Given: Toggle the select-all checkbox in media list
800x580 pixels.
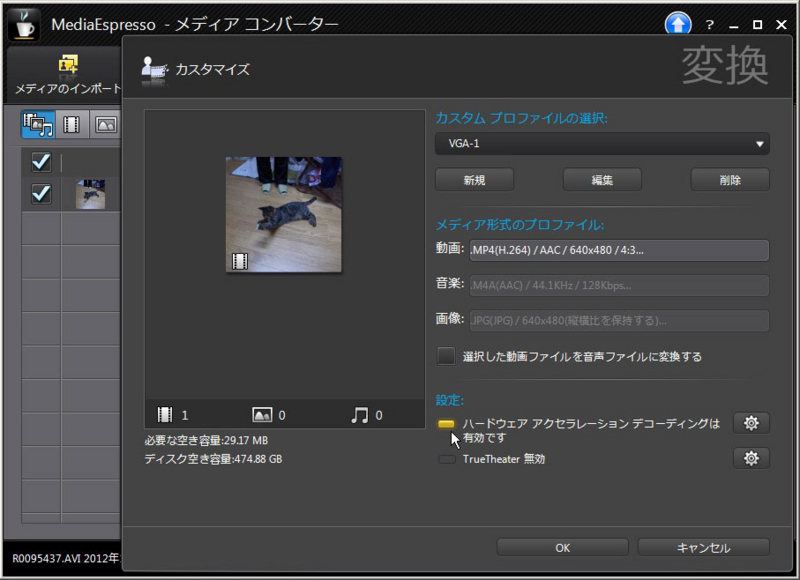Looking at the screenshot, I should pos(41,163).
